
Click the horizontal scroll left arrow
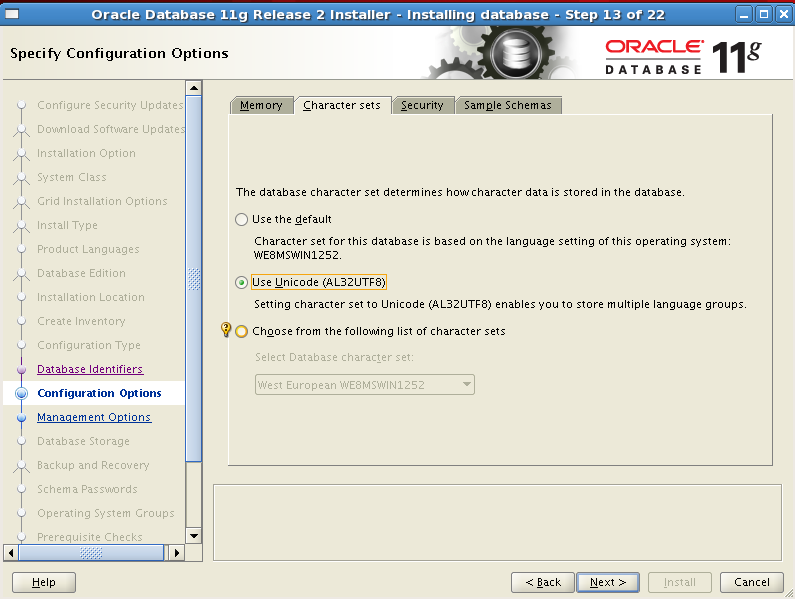(x=11, y=552)
